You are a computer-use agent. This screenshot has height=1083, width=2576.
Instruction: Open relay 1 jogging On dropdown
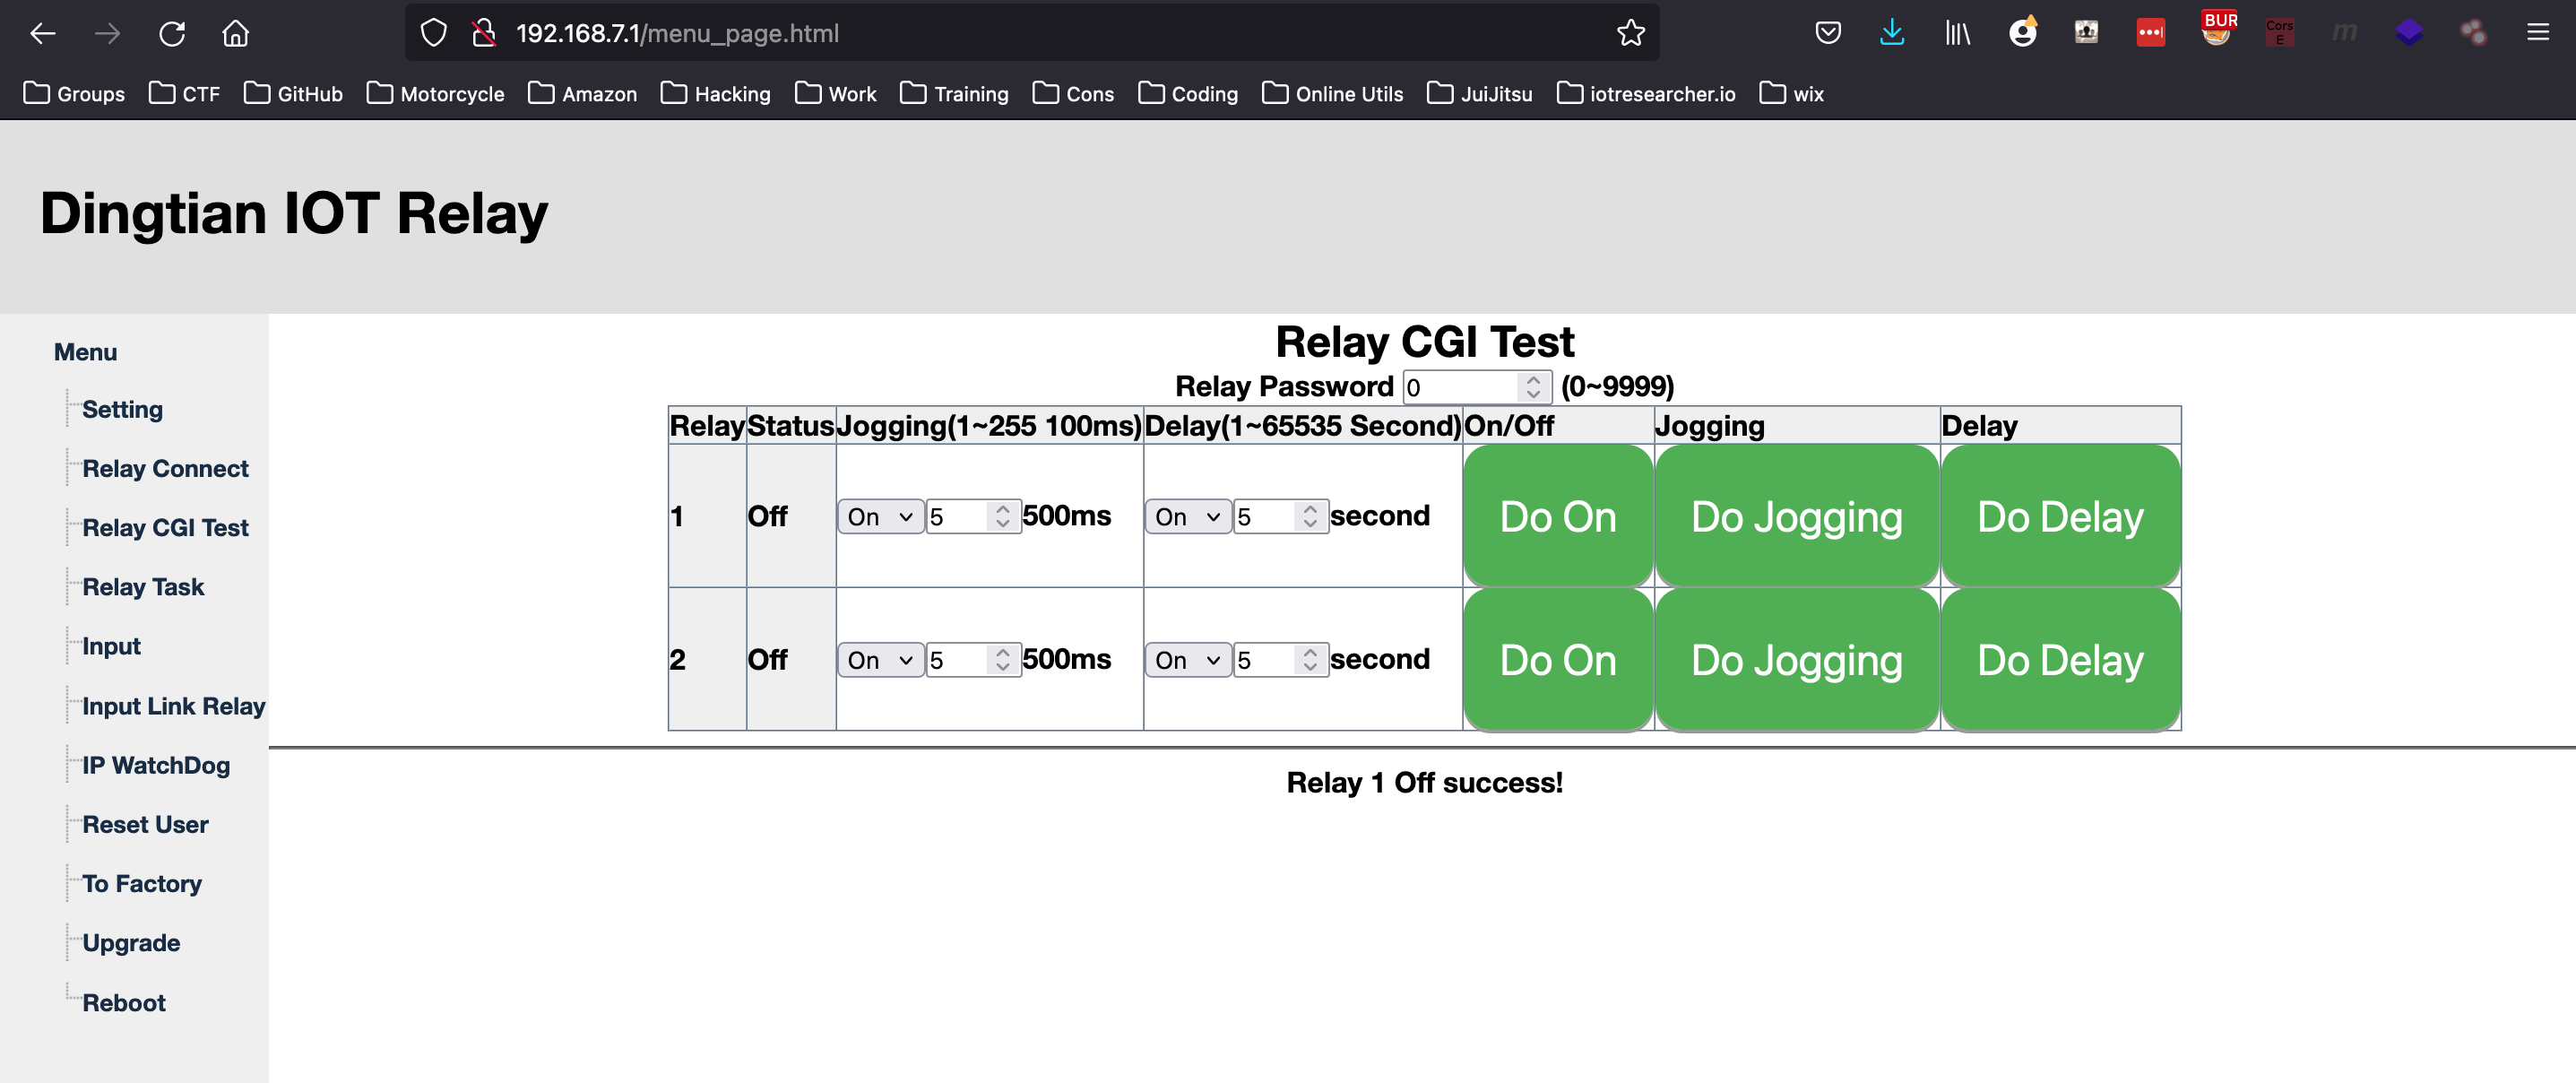(x=880, y=517)
